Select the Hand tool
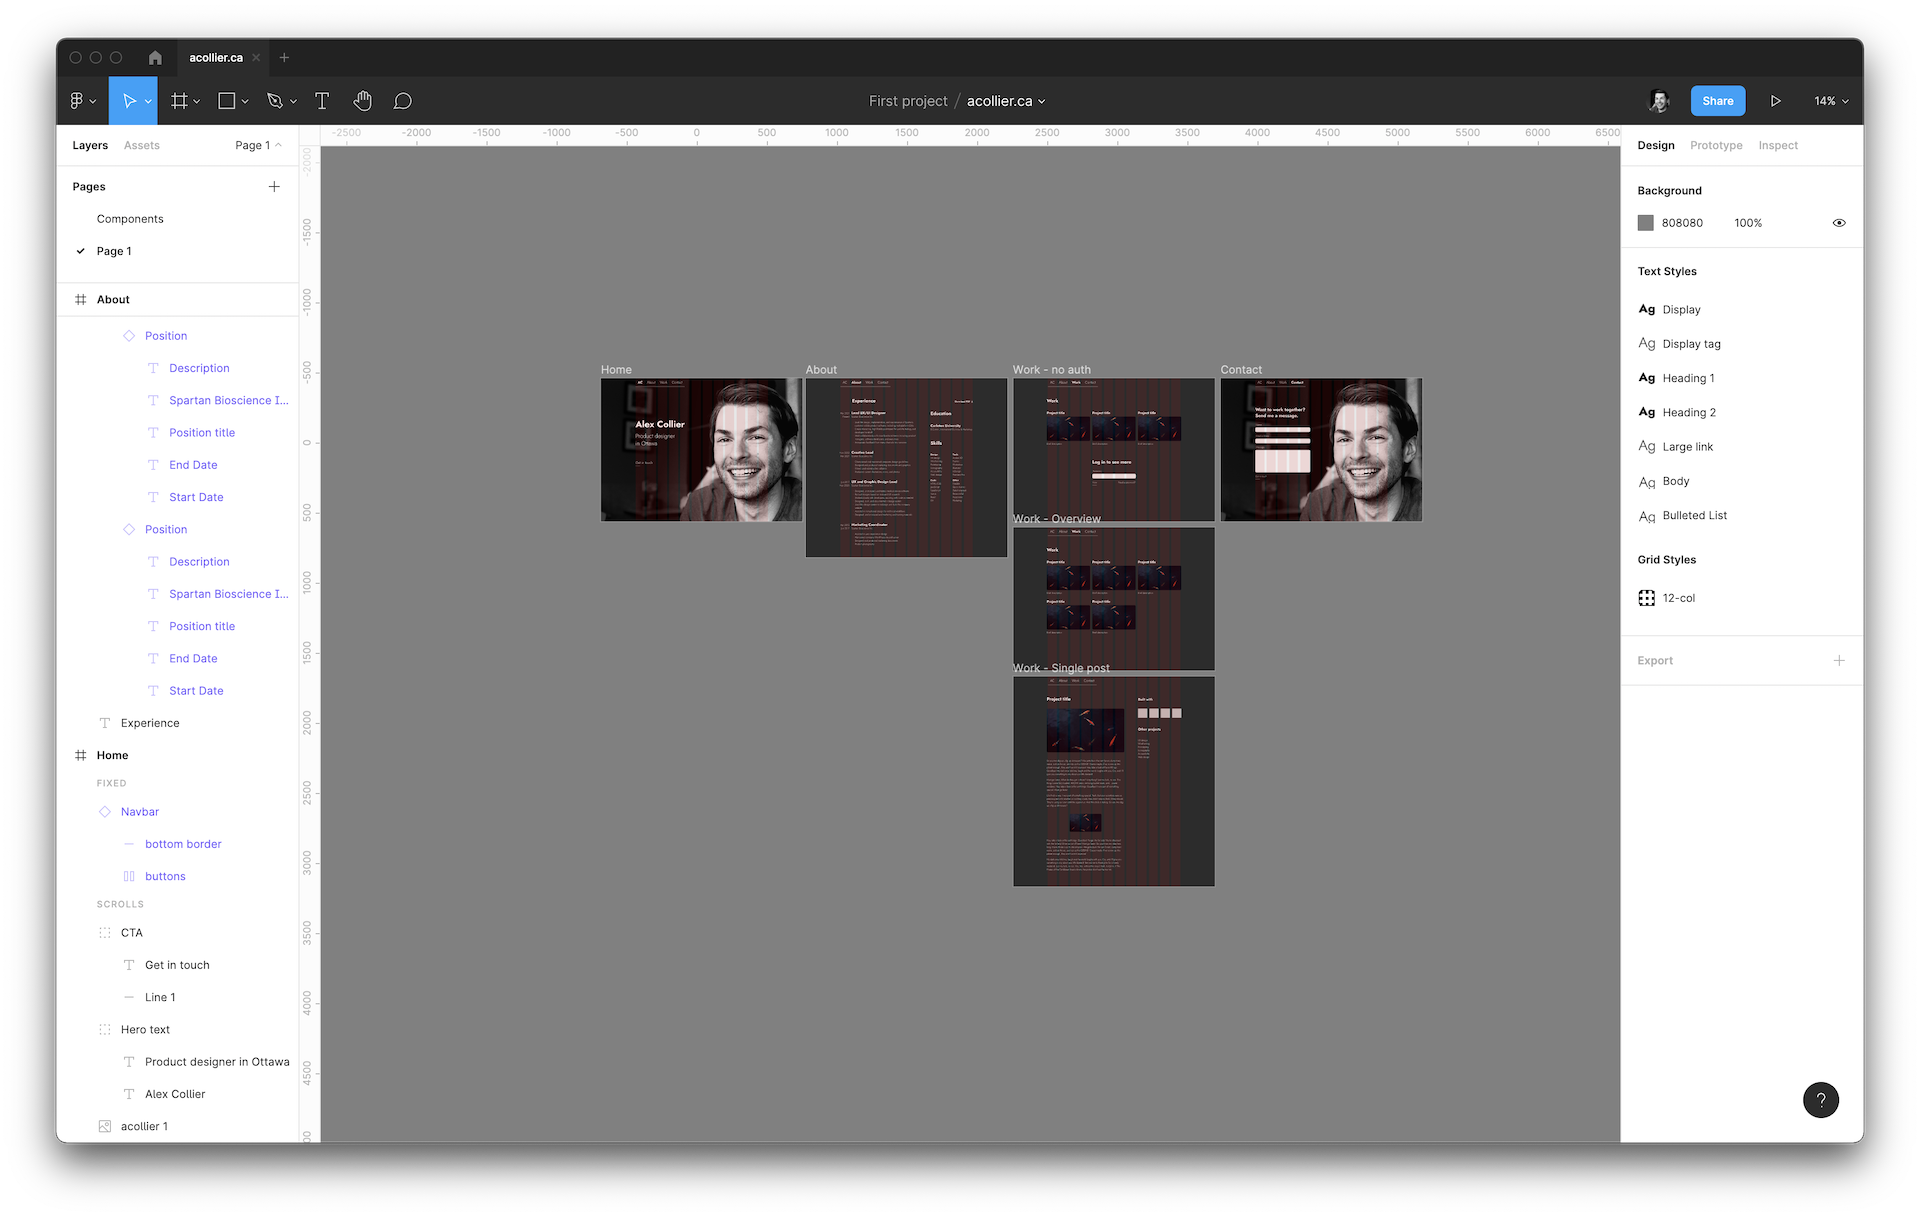This screenshot has width=1920, height=1217. (x=362, y=100)
